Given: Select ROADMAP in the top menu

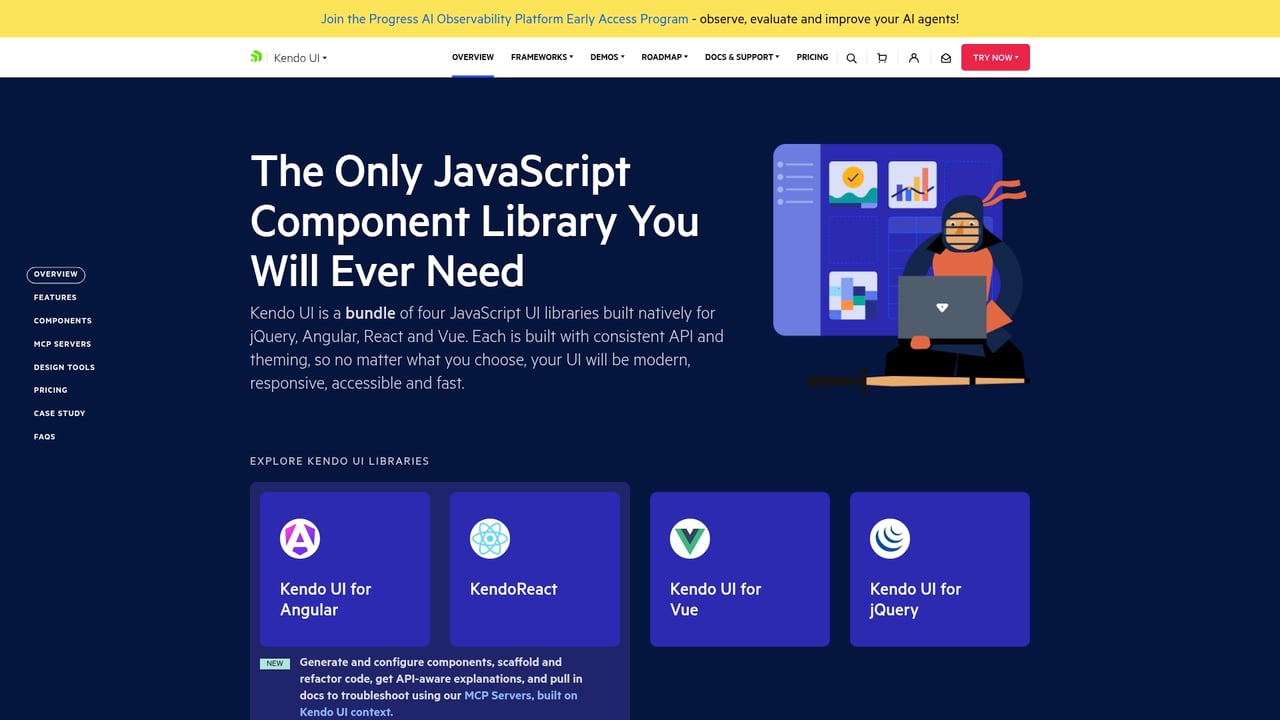Looking at the screenshot, I should 664,57.
